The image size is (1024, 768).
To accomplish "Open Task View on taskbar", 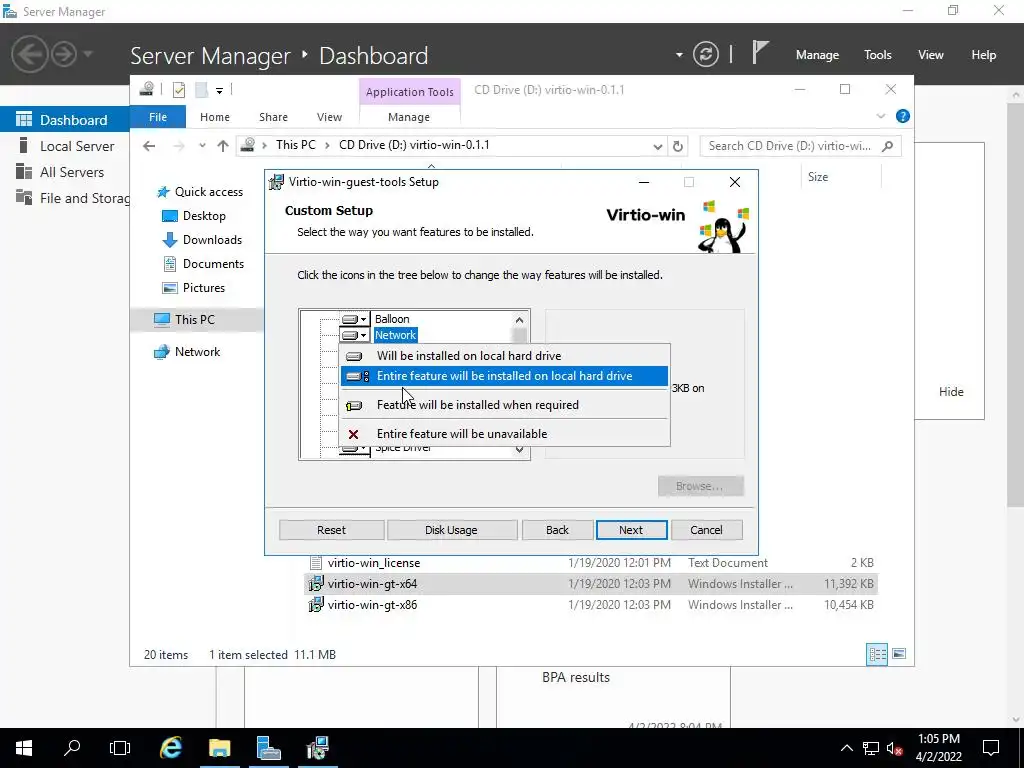I will tap(120, 748).
